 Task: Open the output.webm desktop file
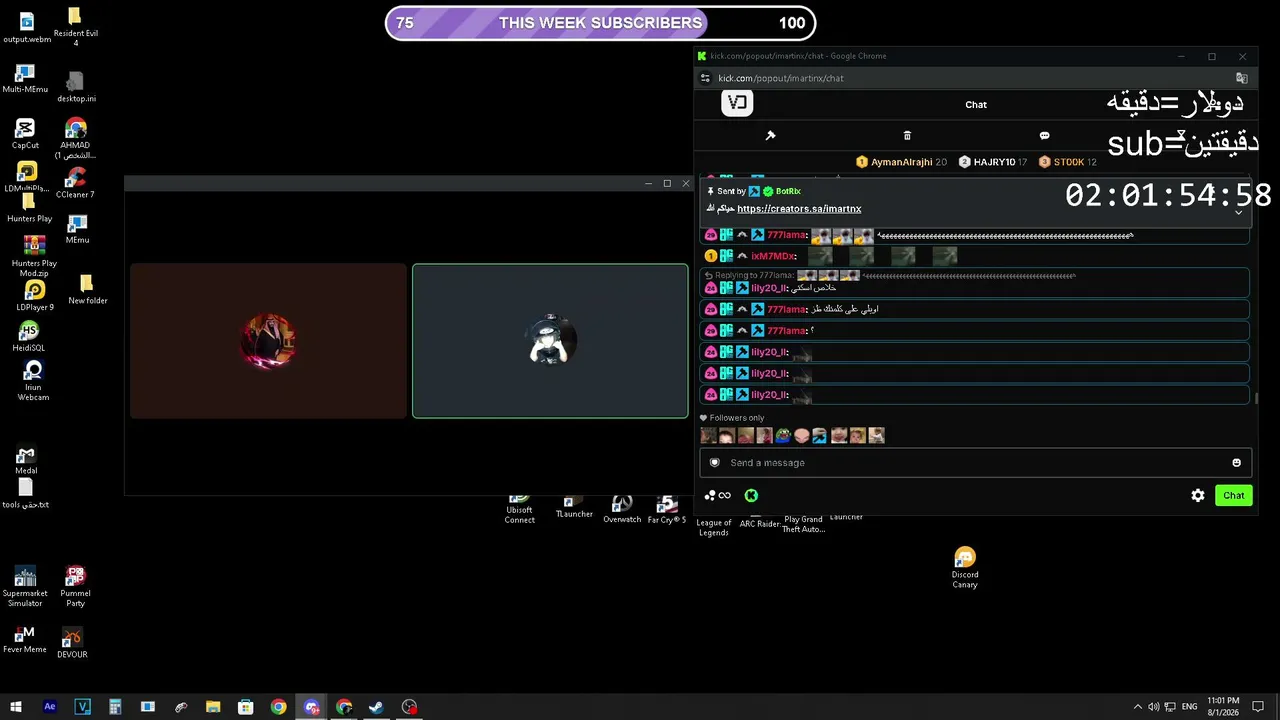pyautogui.click(x=27, y=27)
